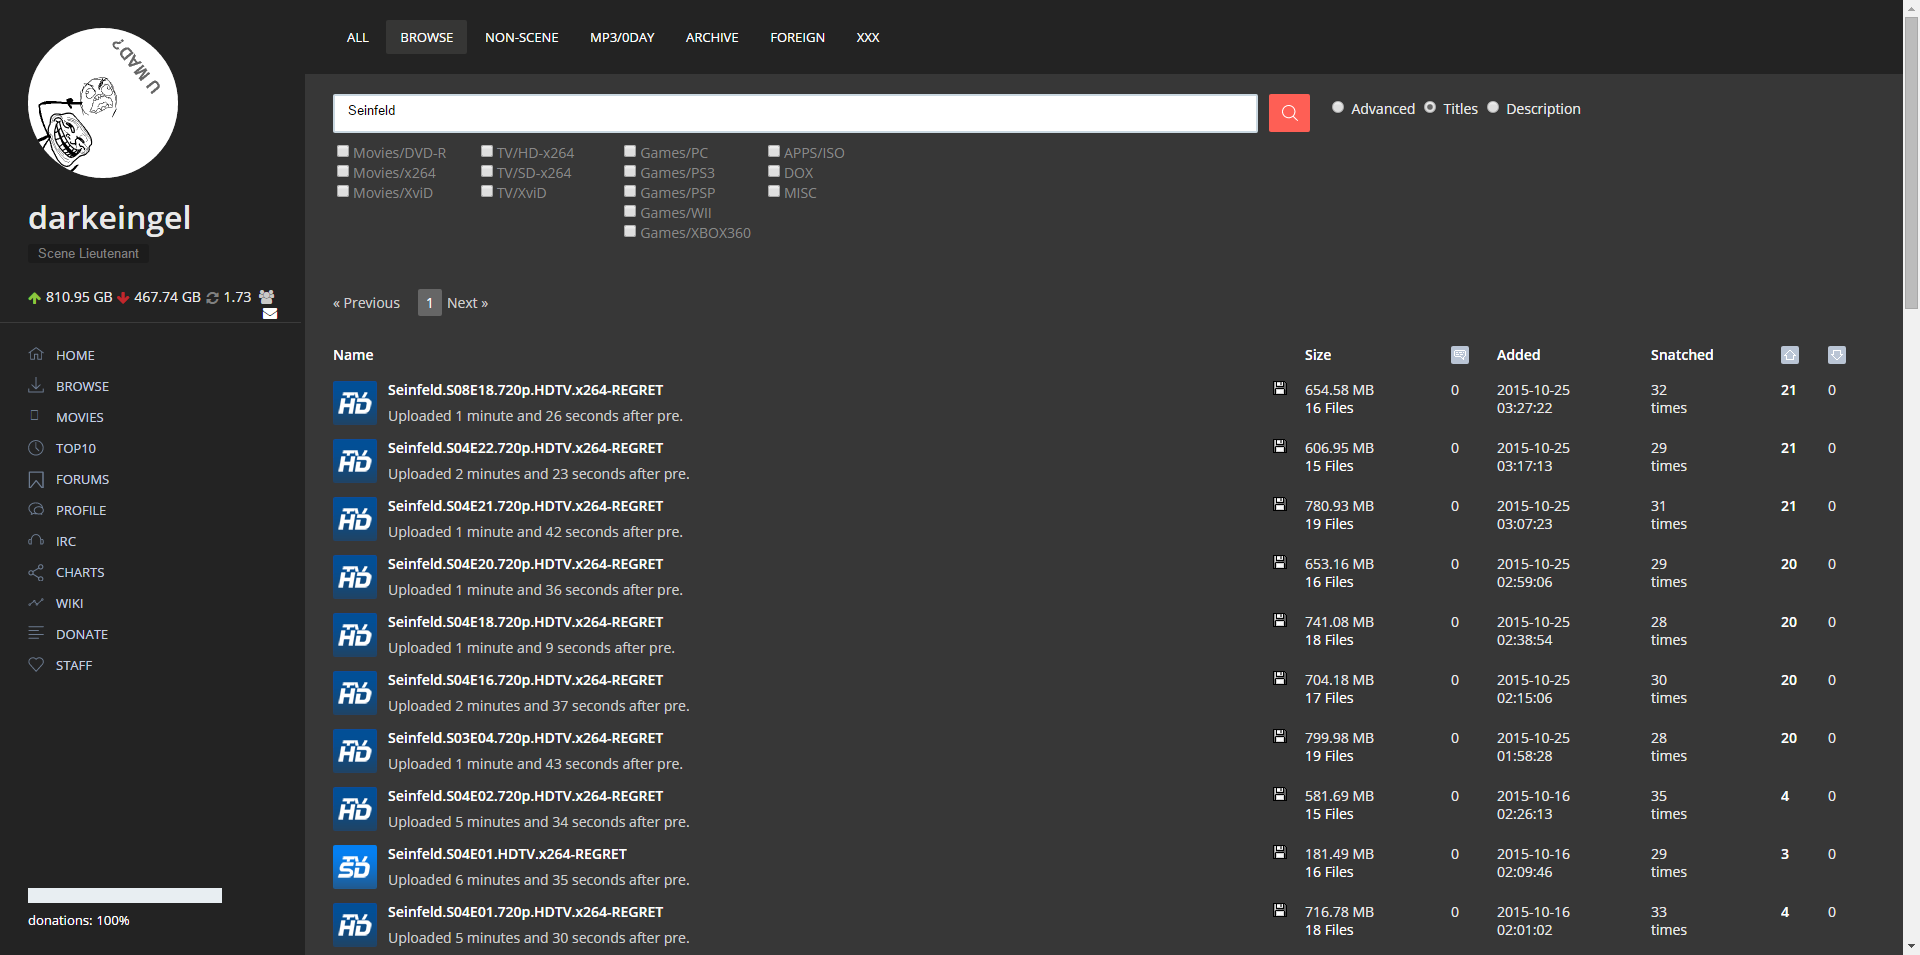Download Seinfeld.S08E18 via its floppy disk icon
Screen dimensions: 1920x955
[x=1279, y=388]
